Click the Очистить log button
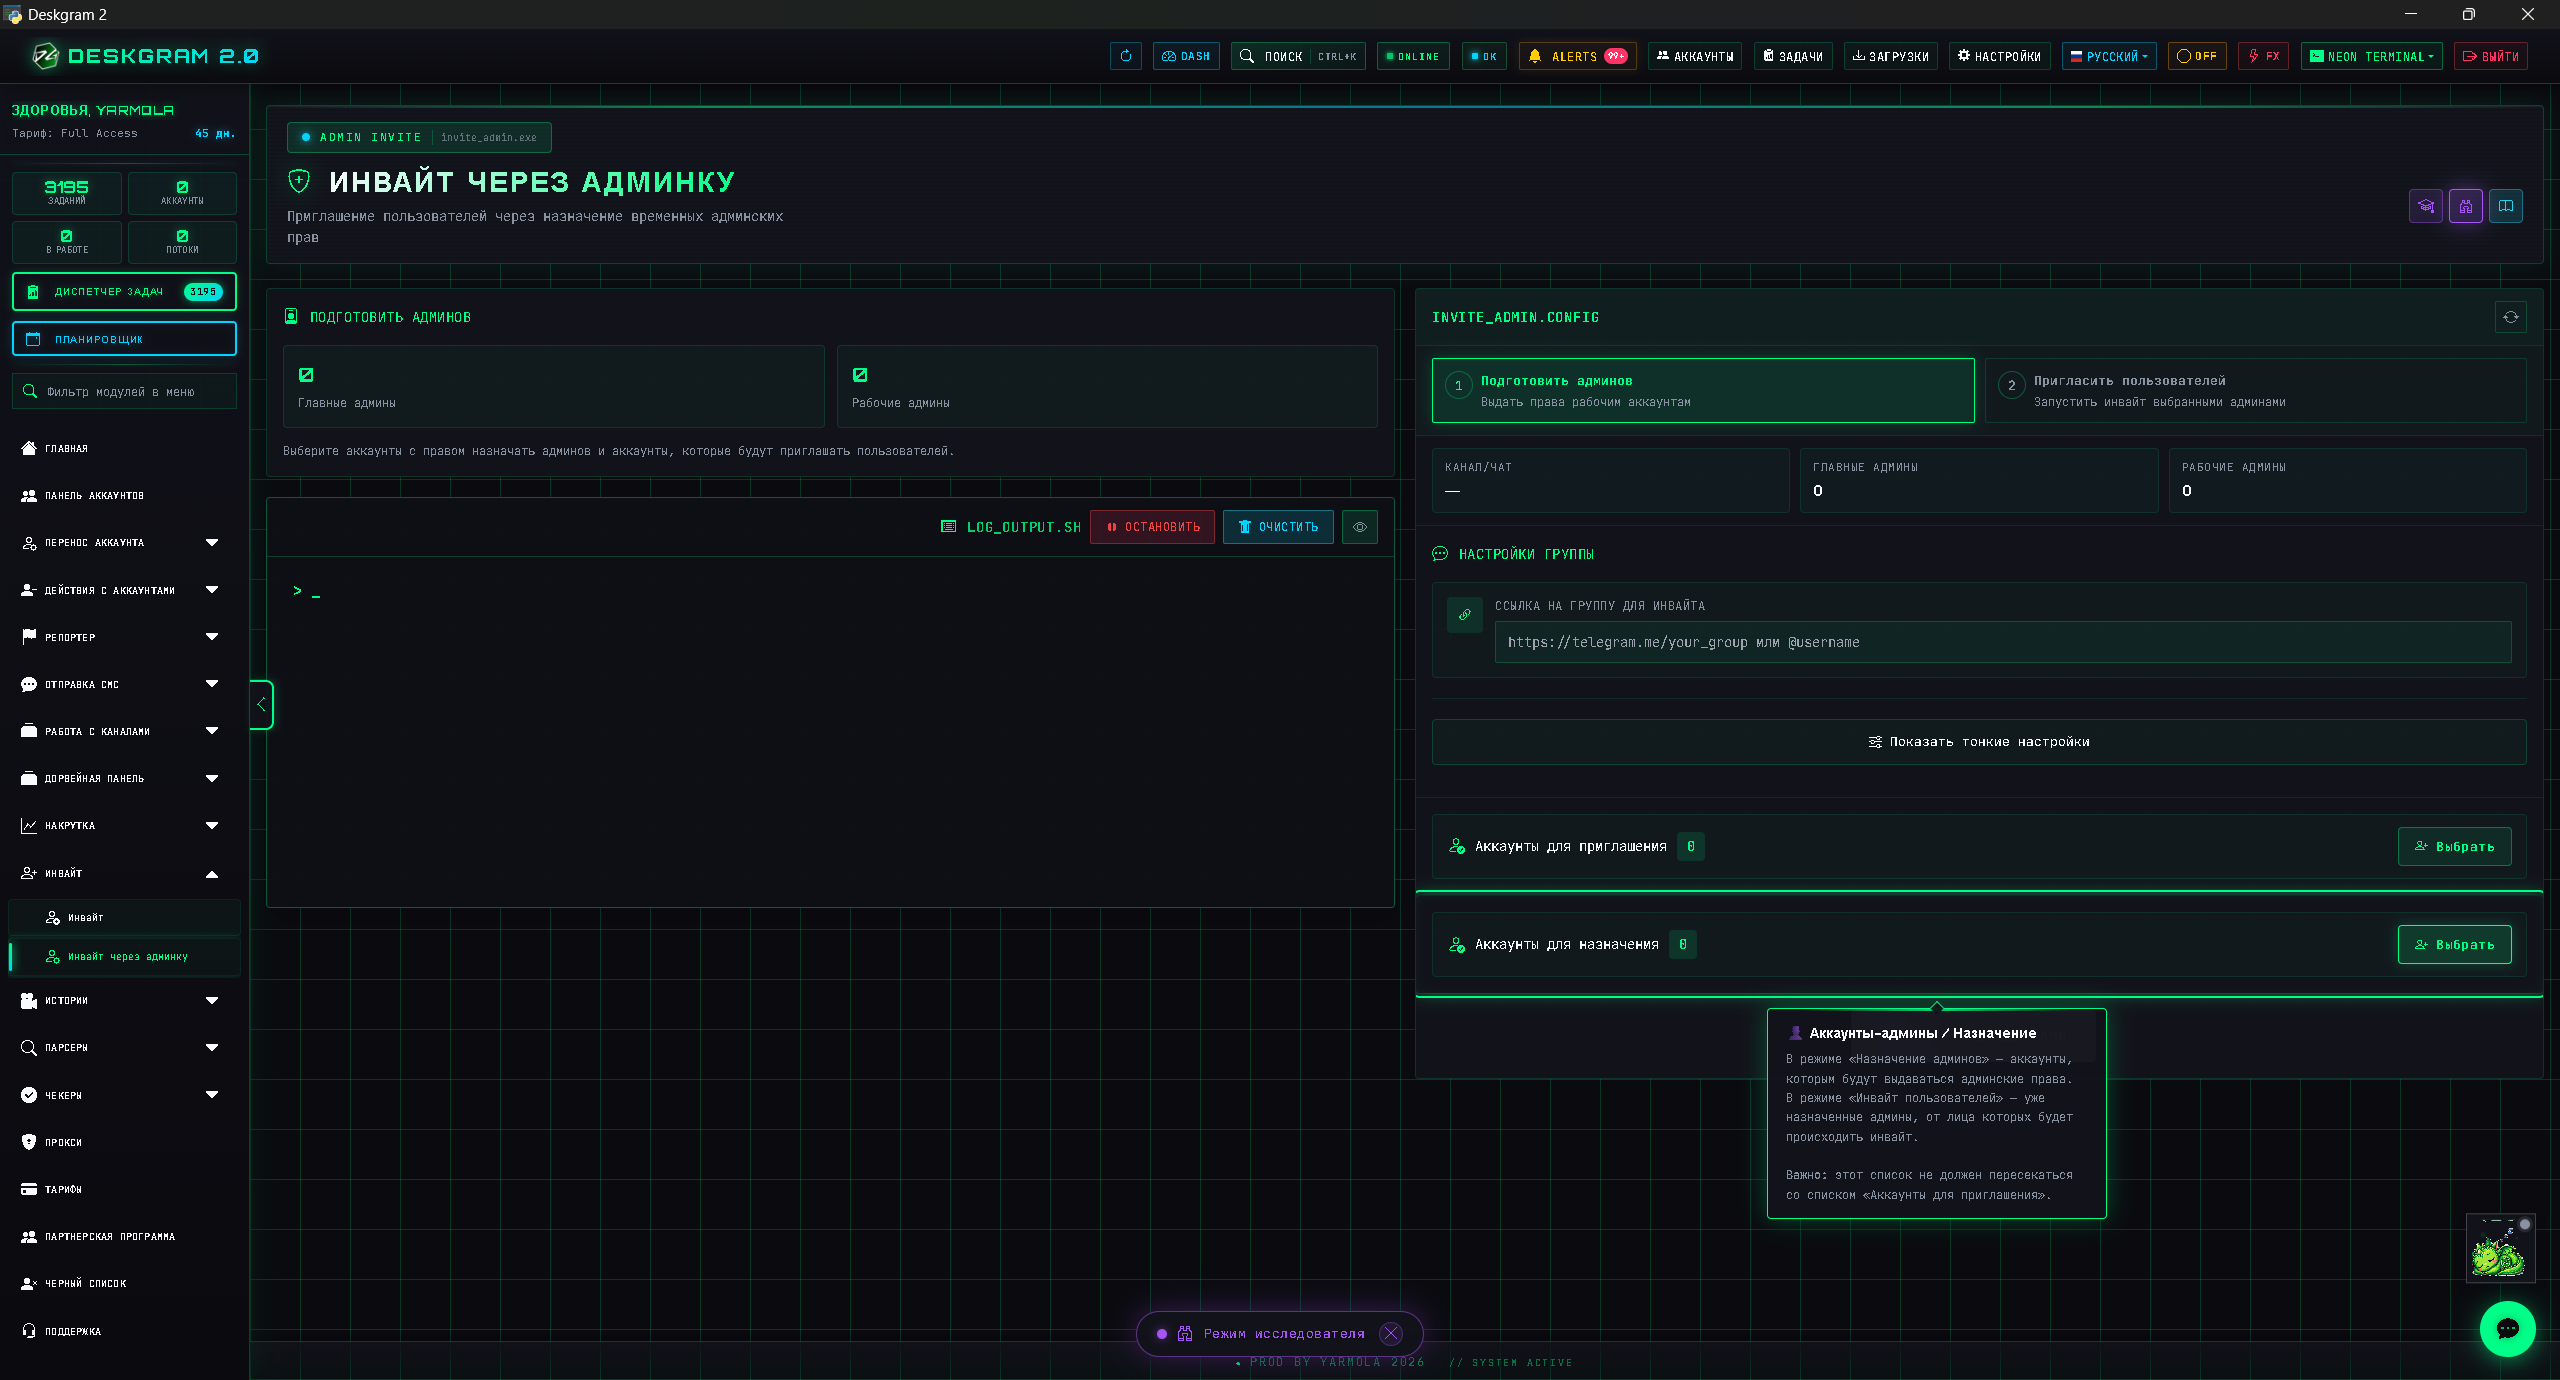This screenshot has height=1380, width=2560. [1278, 527]
